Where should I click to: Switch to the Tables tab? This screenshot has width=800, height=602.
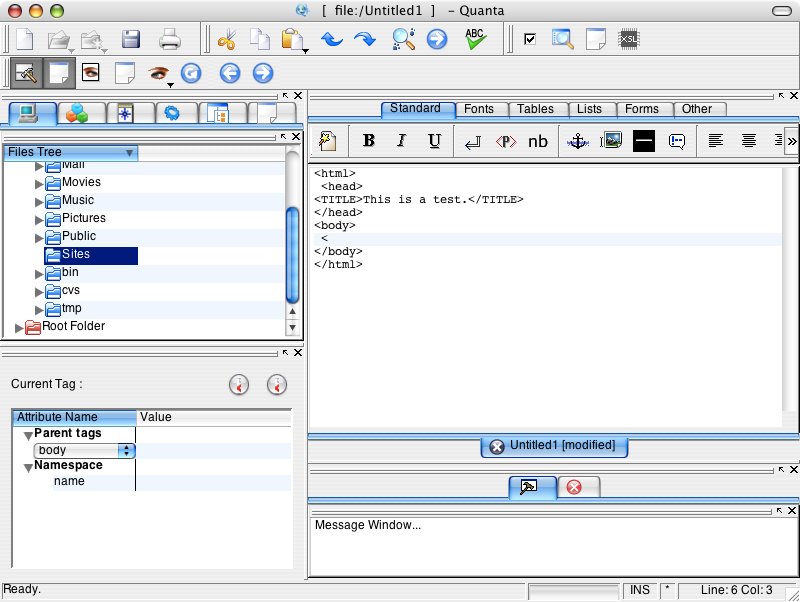pos(535,109)
